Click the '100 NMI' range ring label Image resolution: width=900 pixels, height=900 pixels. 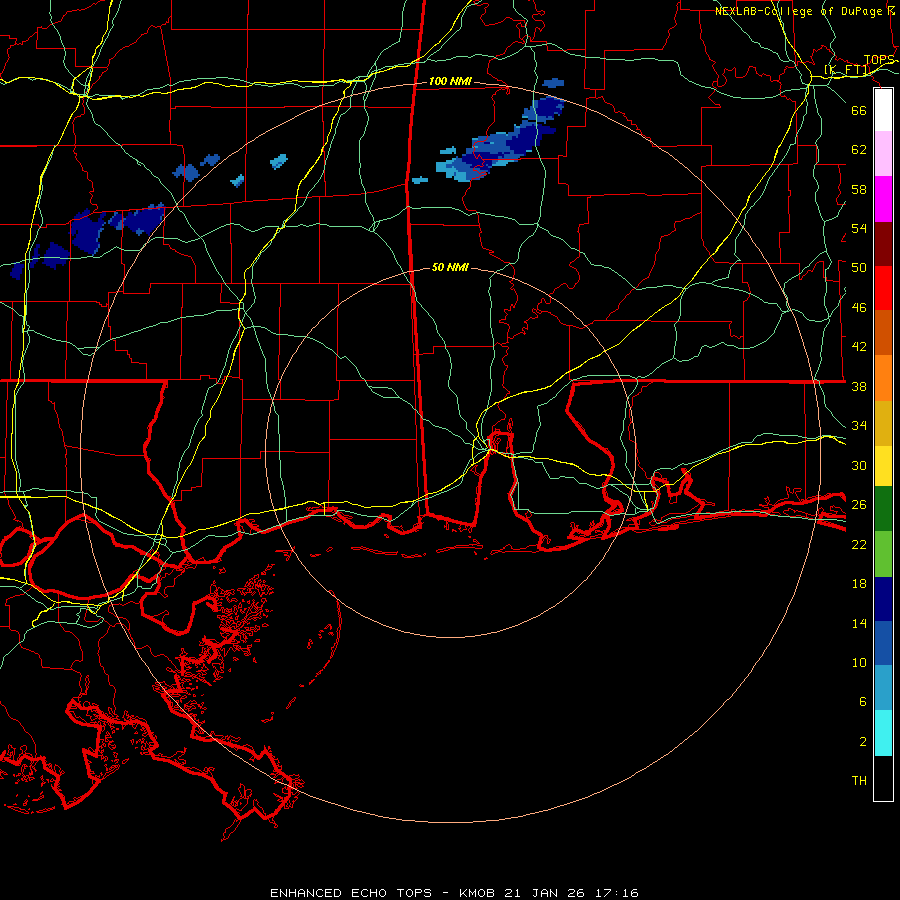[450, 82]
